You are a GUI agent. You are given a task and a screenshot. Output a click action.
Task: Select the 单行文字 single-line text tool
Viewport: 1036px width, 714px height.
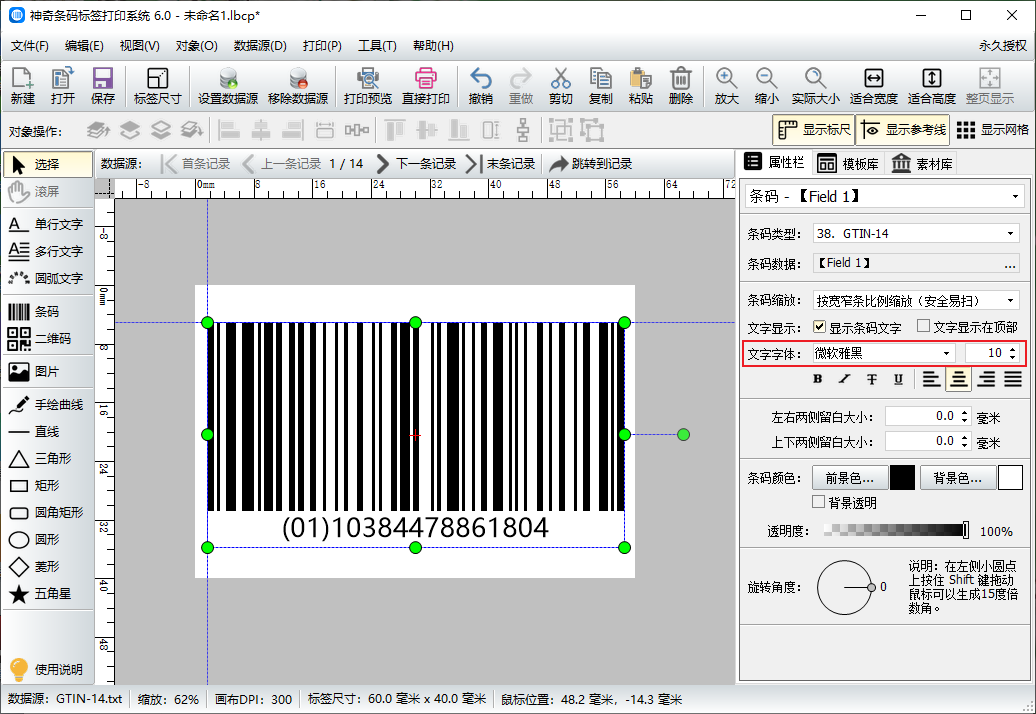[x=48, y=225]
